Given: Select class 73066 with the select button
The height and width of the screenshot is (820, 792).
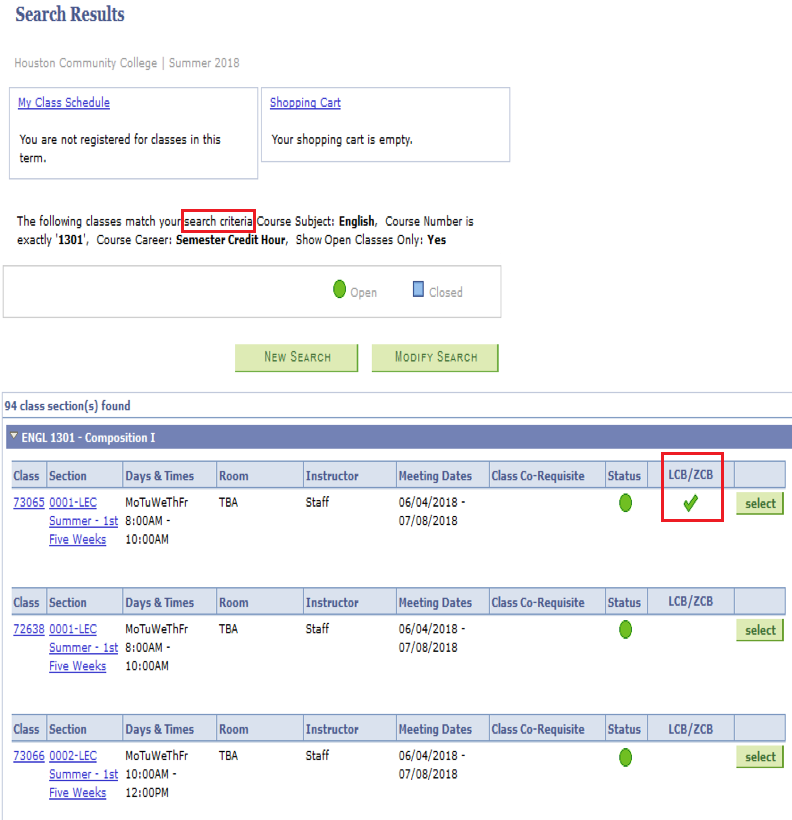Looking at the screenshot, I should pos(760,756).
